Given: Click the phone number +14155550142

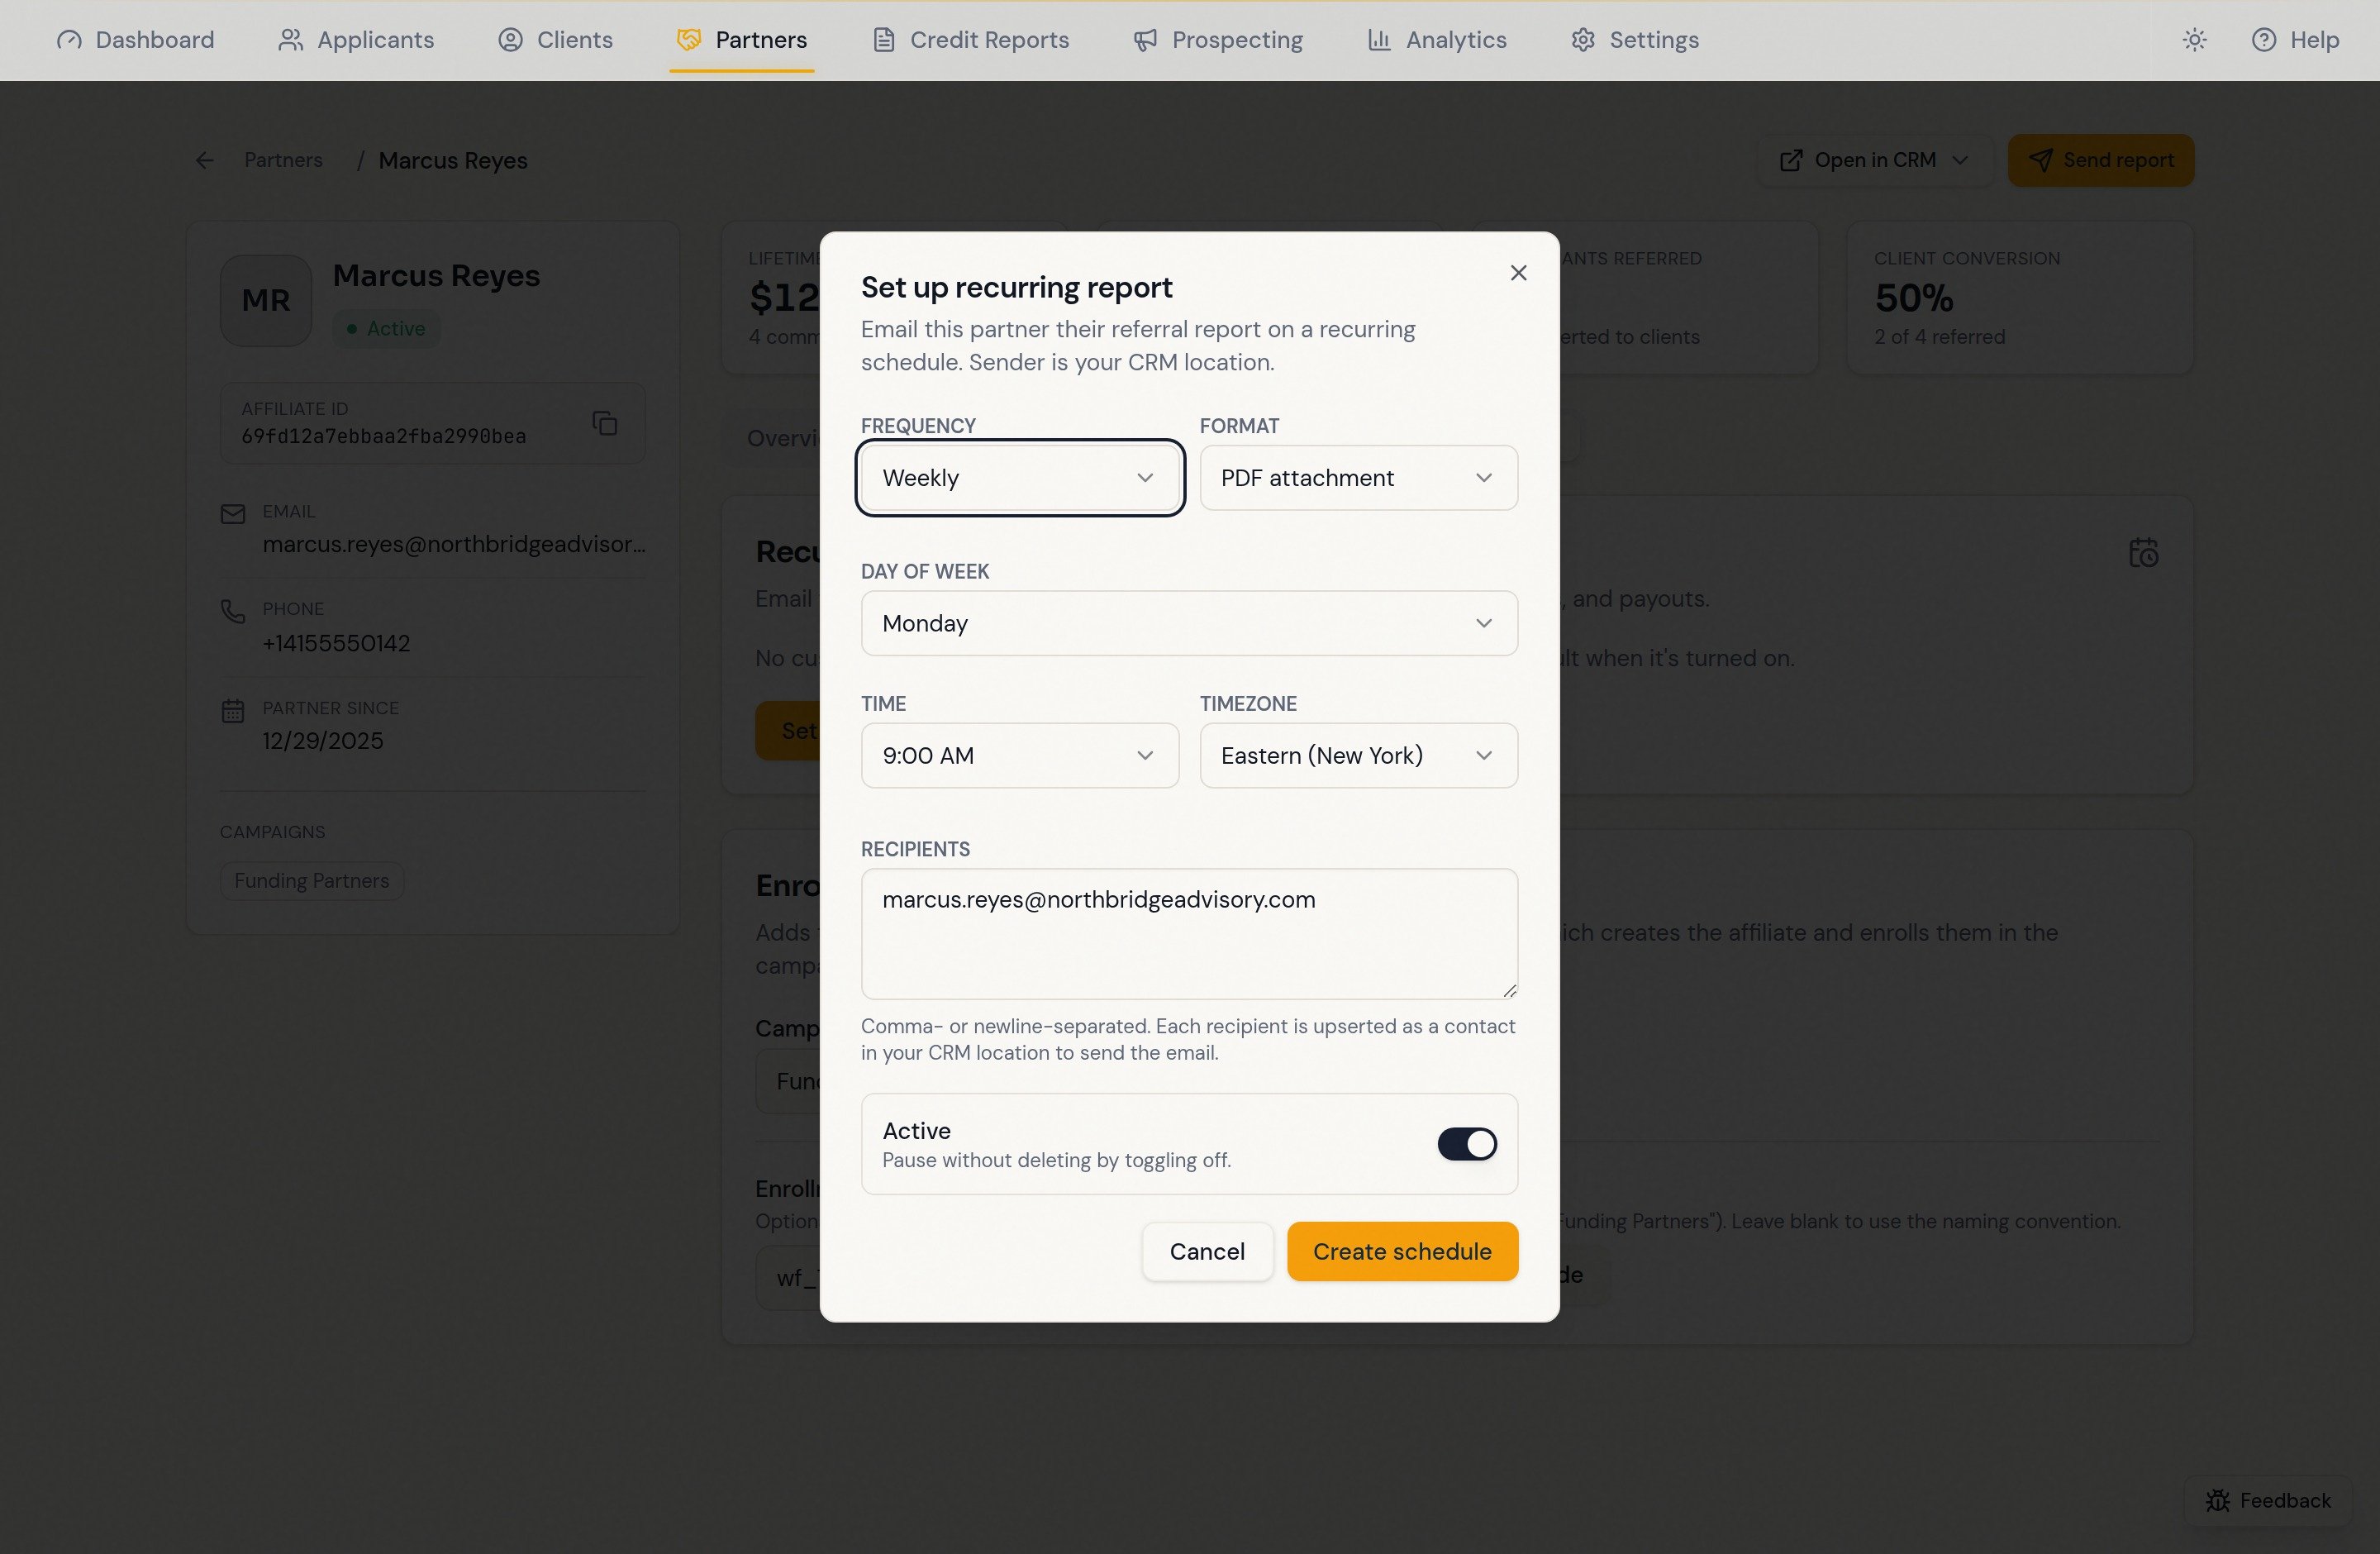Looking at the screenshot, I should point(336,643).
